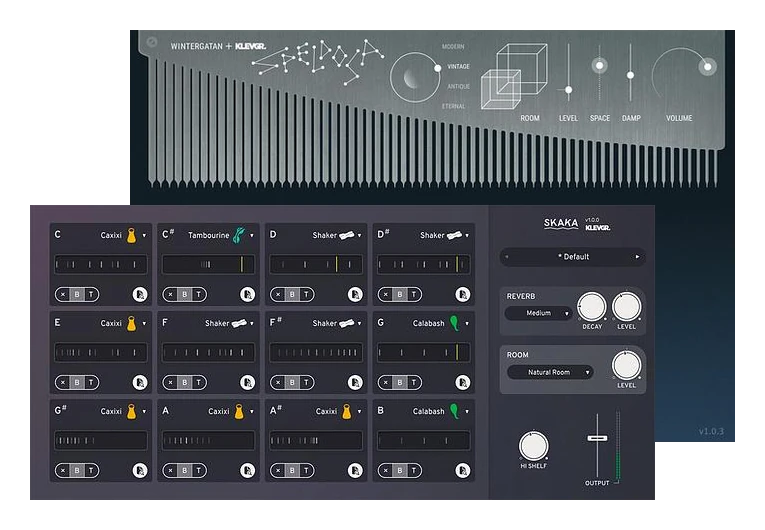Select Antique mode in Speldosa
Viewport: 765px width, 530px height.
(459, 86)
